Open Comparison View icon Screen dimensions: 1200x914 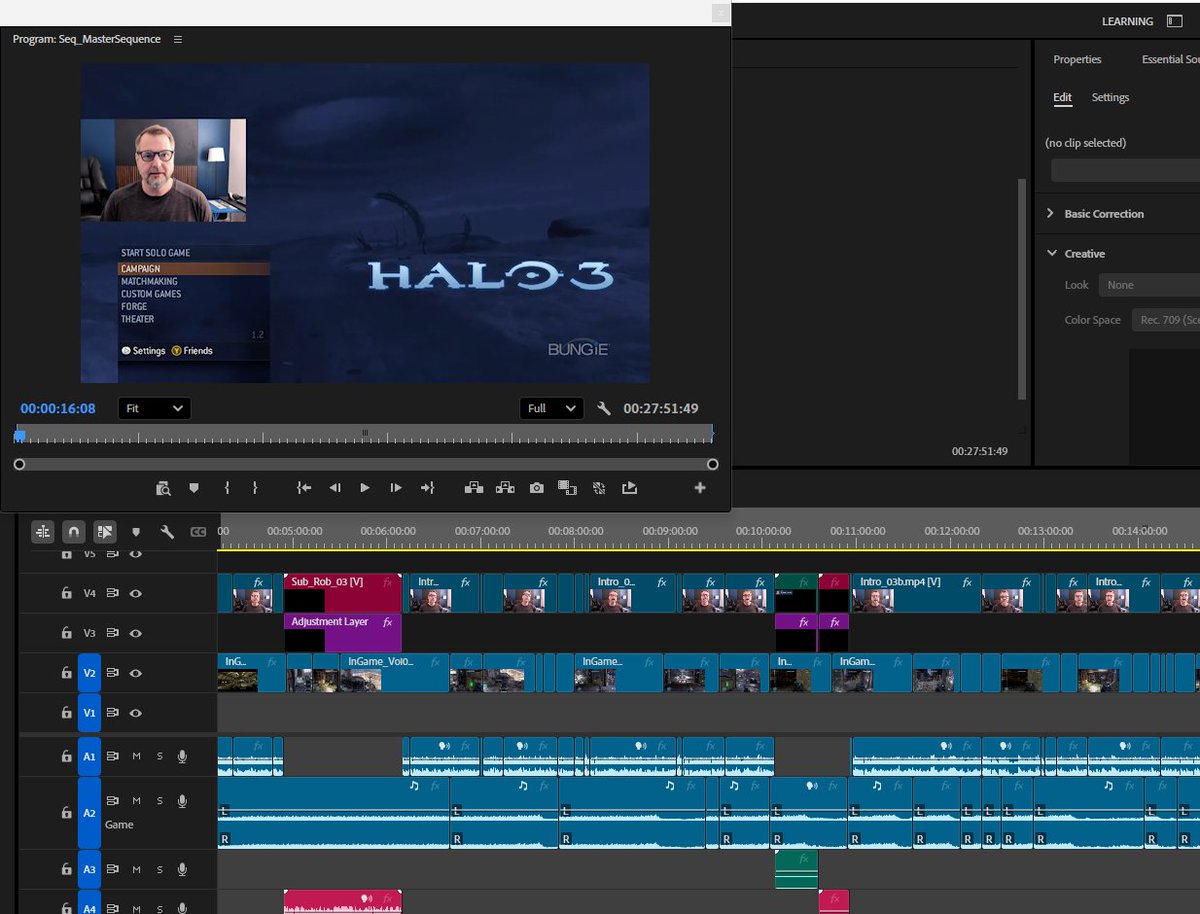[567, 488]
